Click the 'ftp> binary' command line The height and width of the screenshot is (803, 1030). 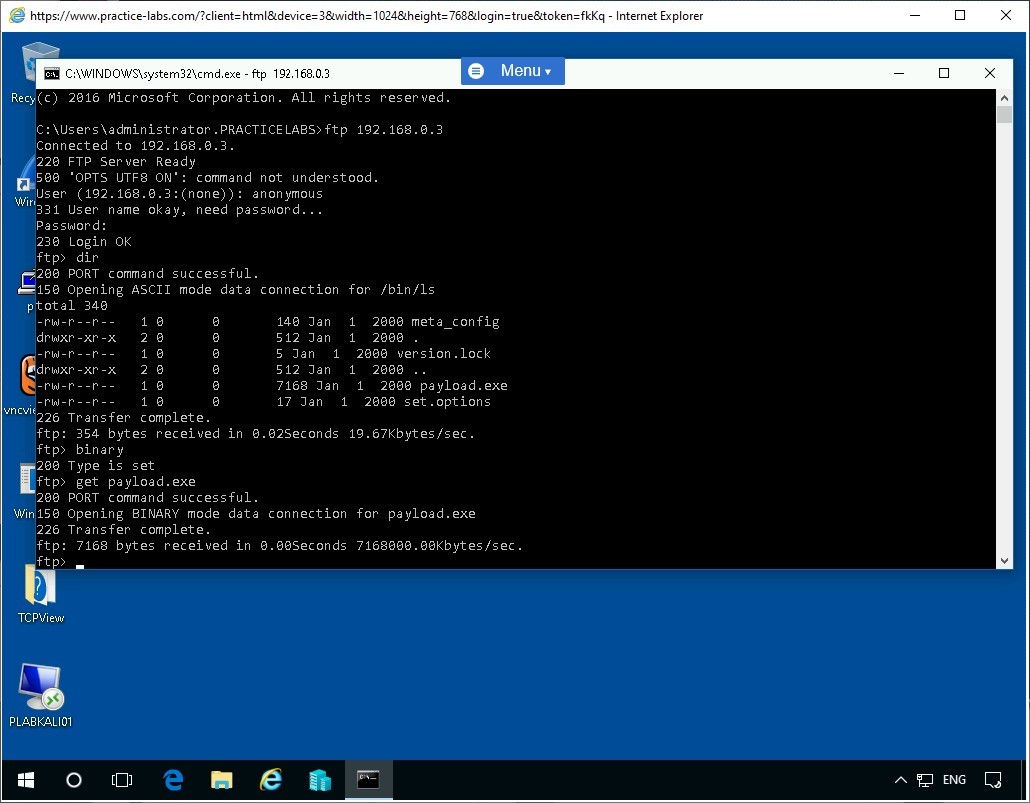79,449
